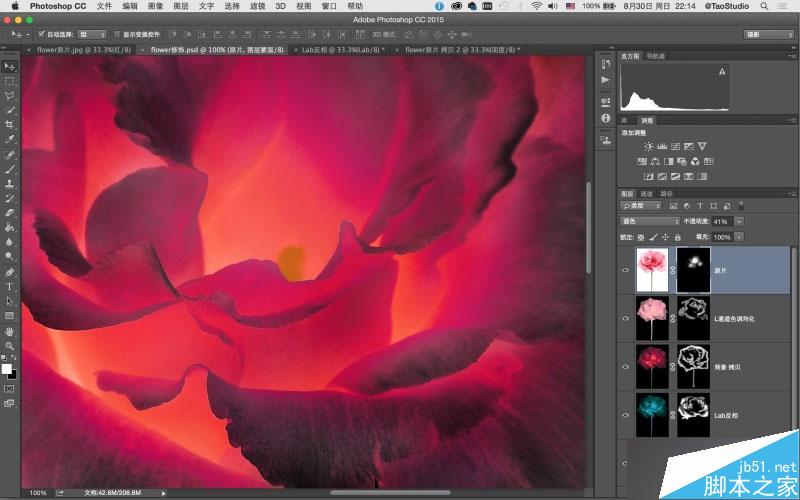This screenshot has width=800, height=500.
Task: Switch to Lab反相 document tab
Action: coord(343,50)
